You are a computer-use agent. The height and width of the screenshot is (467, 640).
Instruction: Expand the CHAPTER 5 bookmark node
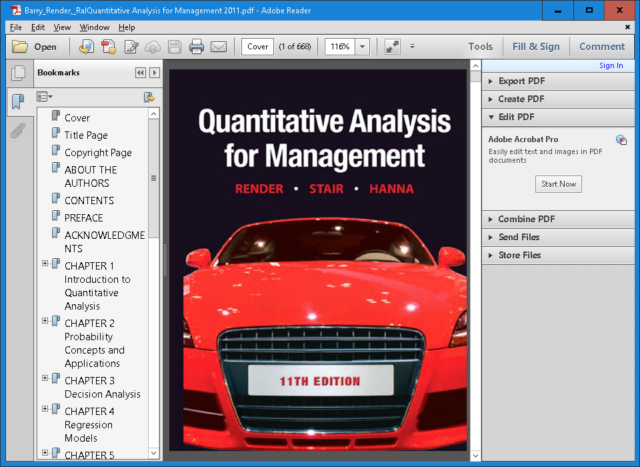45,452
